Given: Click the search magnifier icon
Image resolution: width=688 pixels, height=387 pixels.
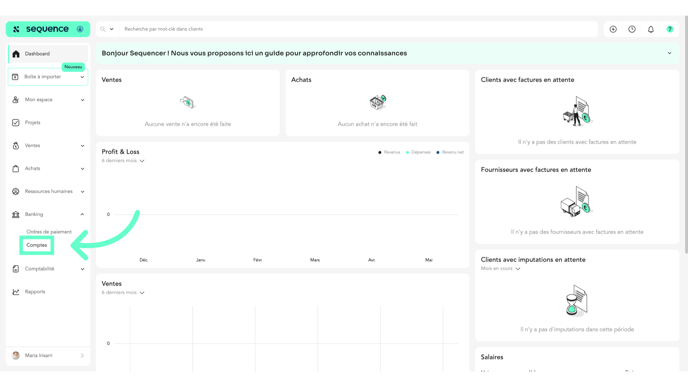Looking at the screenshot, I should 103,29.
